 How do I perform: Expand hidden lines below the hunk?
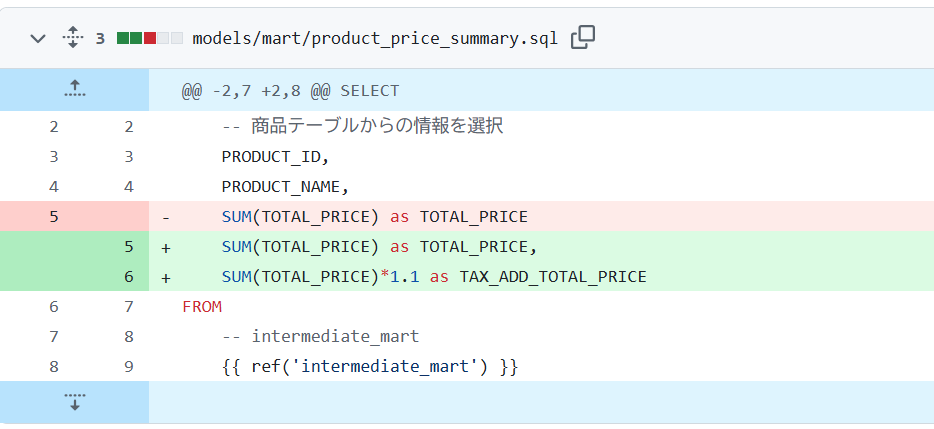tap(74, 402)
